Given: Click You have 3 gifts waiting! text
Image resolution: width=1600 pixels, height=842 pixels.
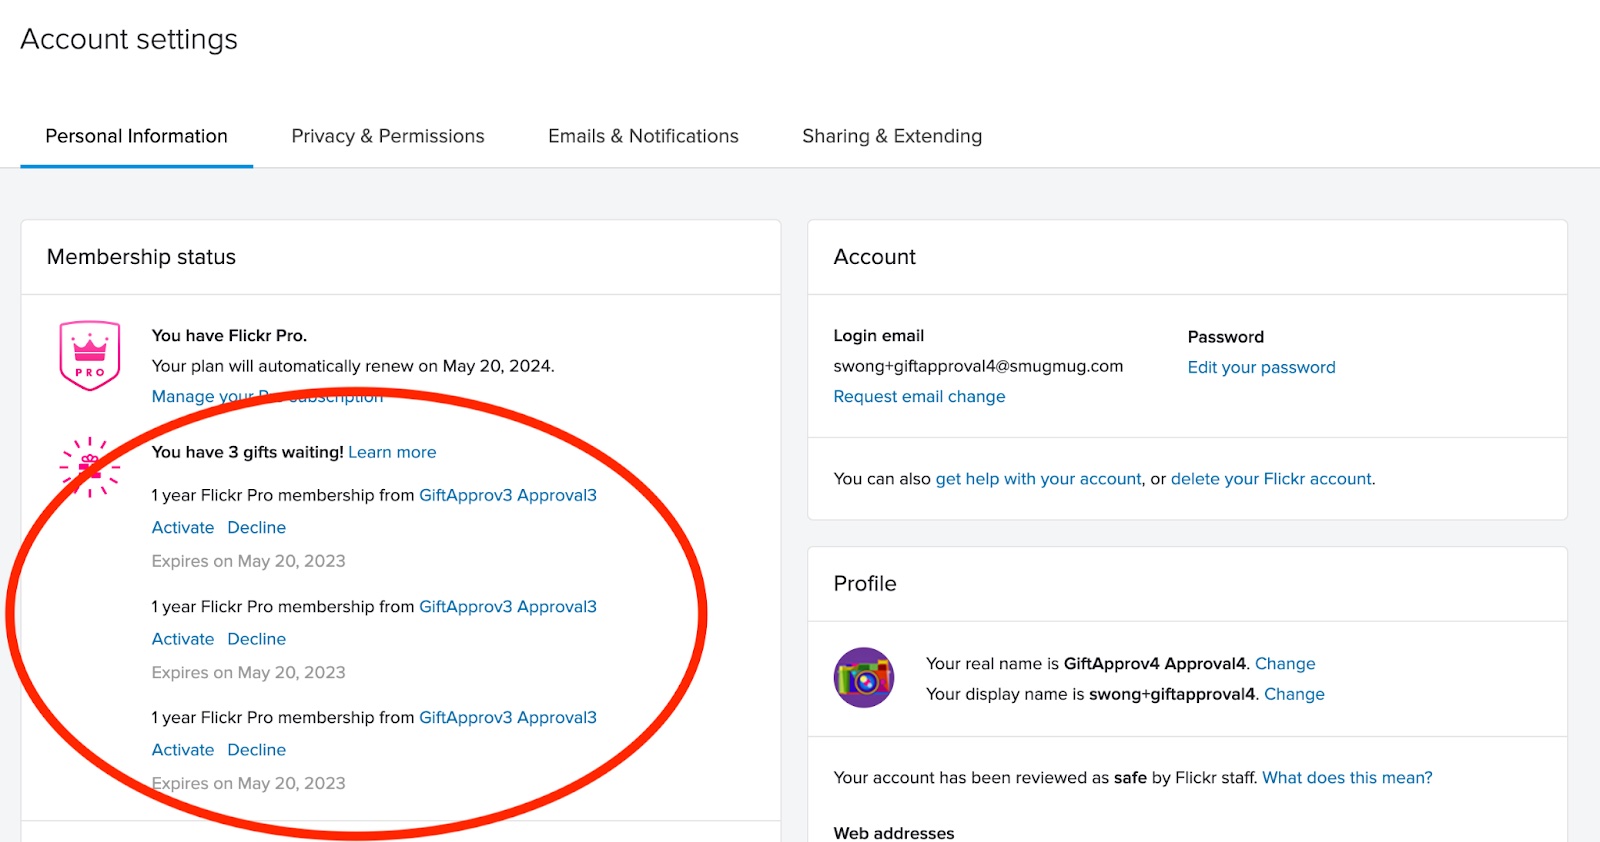Looking at the screenshot, I should (x=247, y=452).
